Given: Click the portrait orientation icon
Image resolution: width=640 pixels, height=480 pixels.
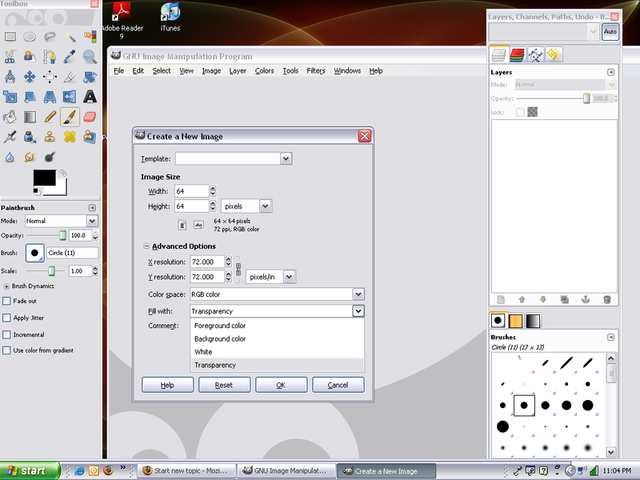Looking at the screenshot, I should [182, 224].
